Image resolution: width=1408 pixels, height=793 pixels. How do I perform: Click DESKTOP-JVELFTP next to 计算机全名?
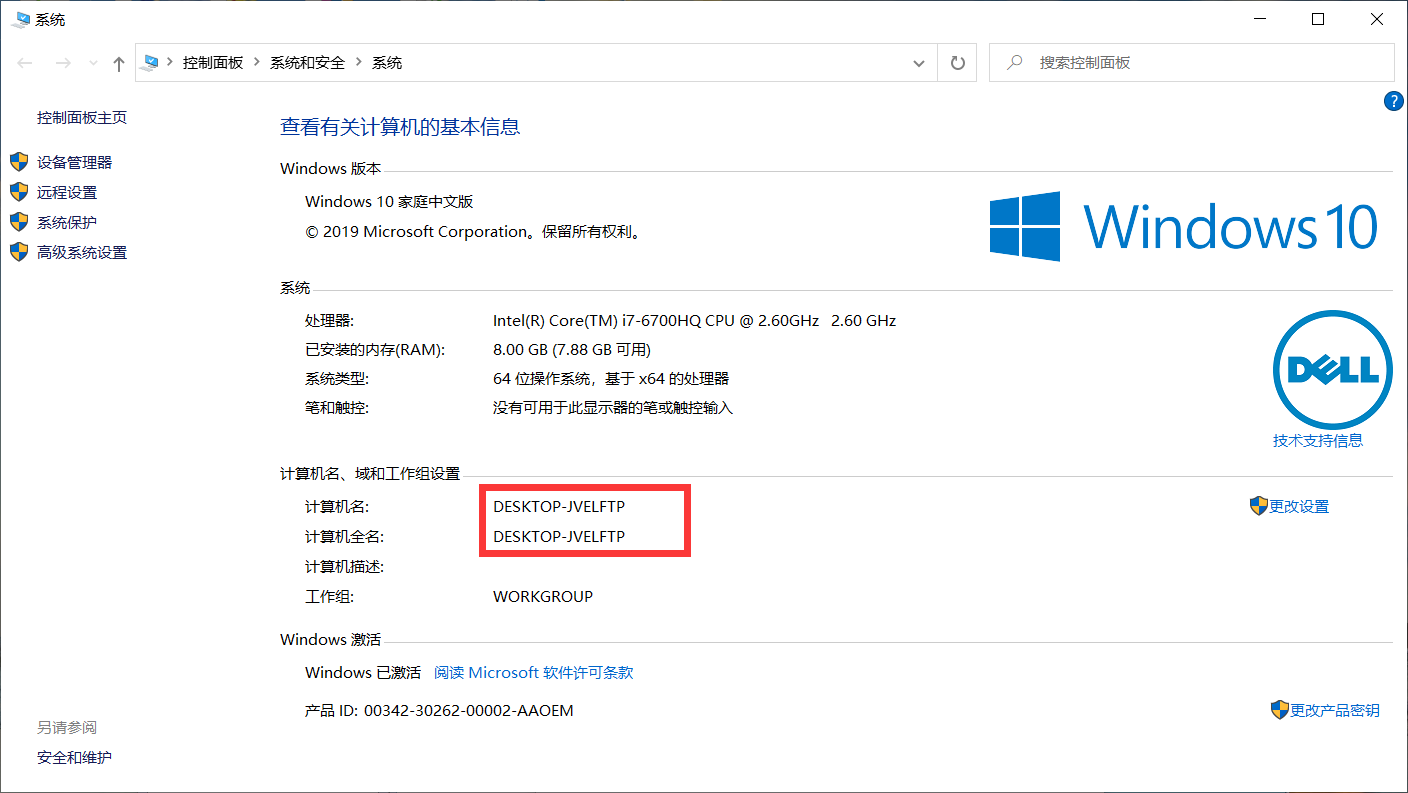[x=559, y=536]
